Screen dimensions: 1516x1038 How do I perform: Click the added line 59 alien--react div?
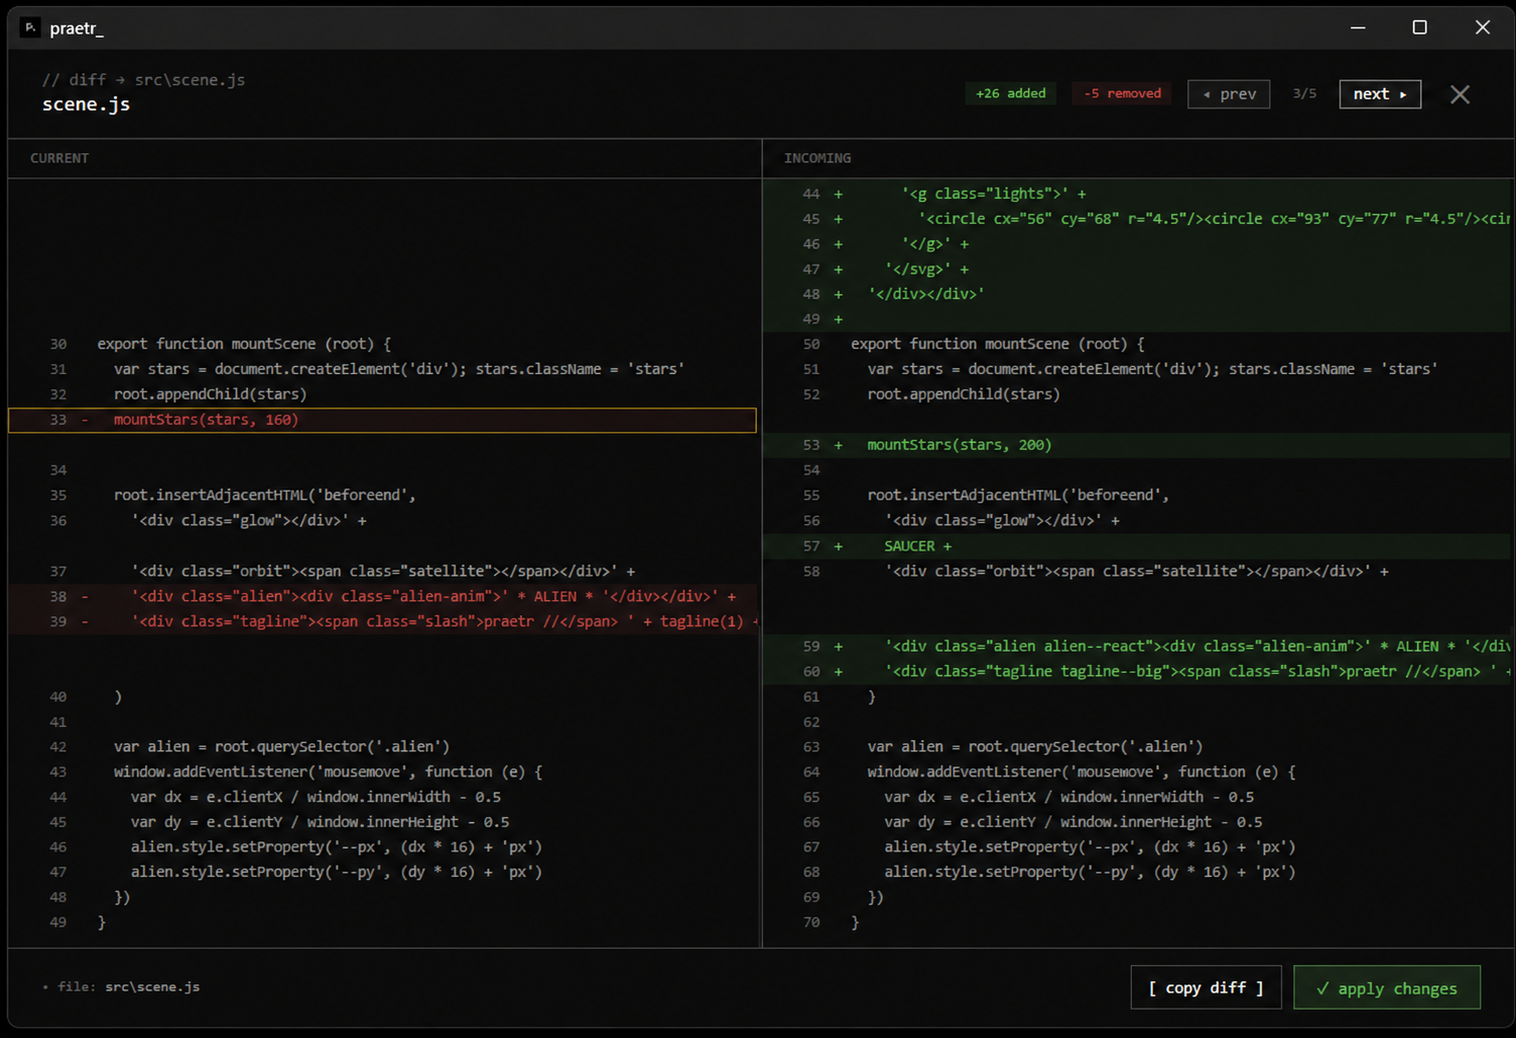(x=1138, y=646)
